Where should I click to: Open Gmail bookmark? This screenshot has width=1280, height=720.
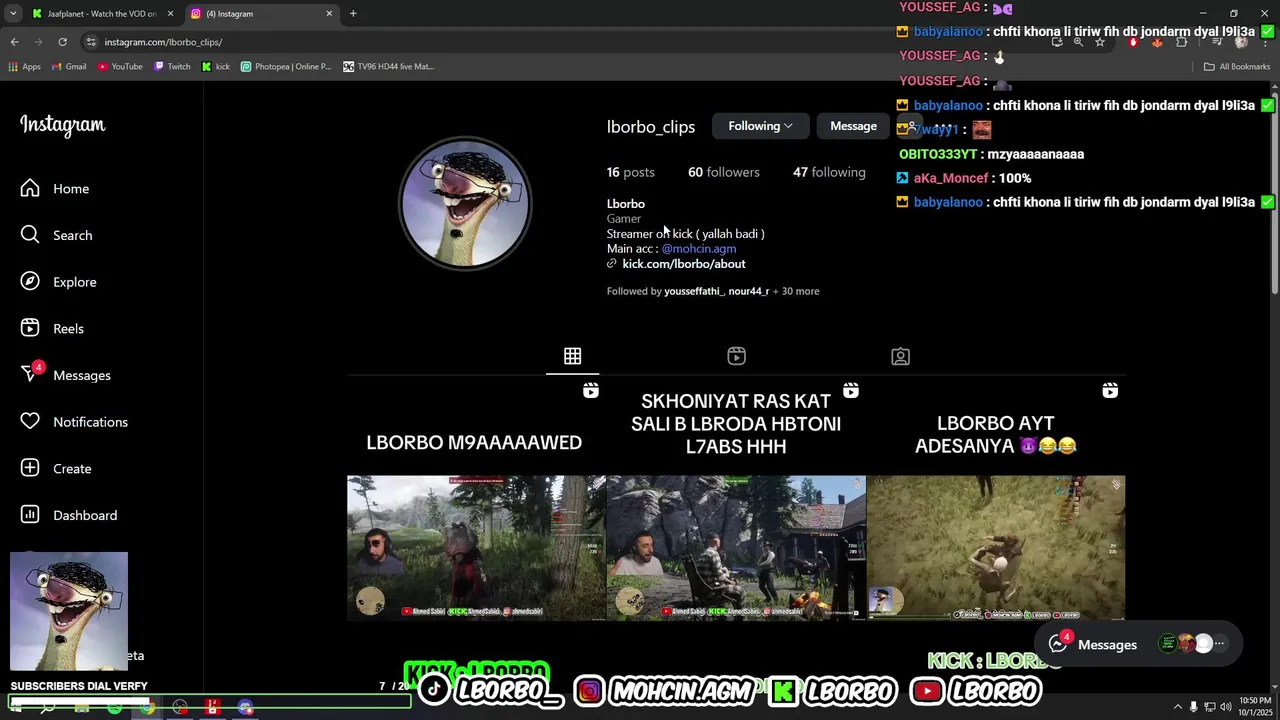[68, 67]
